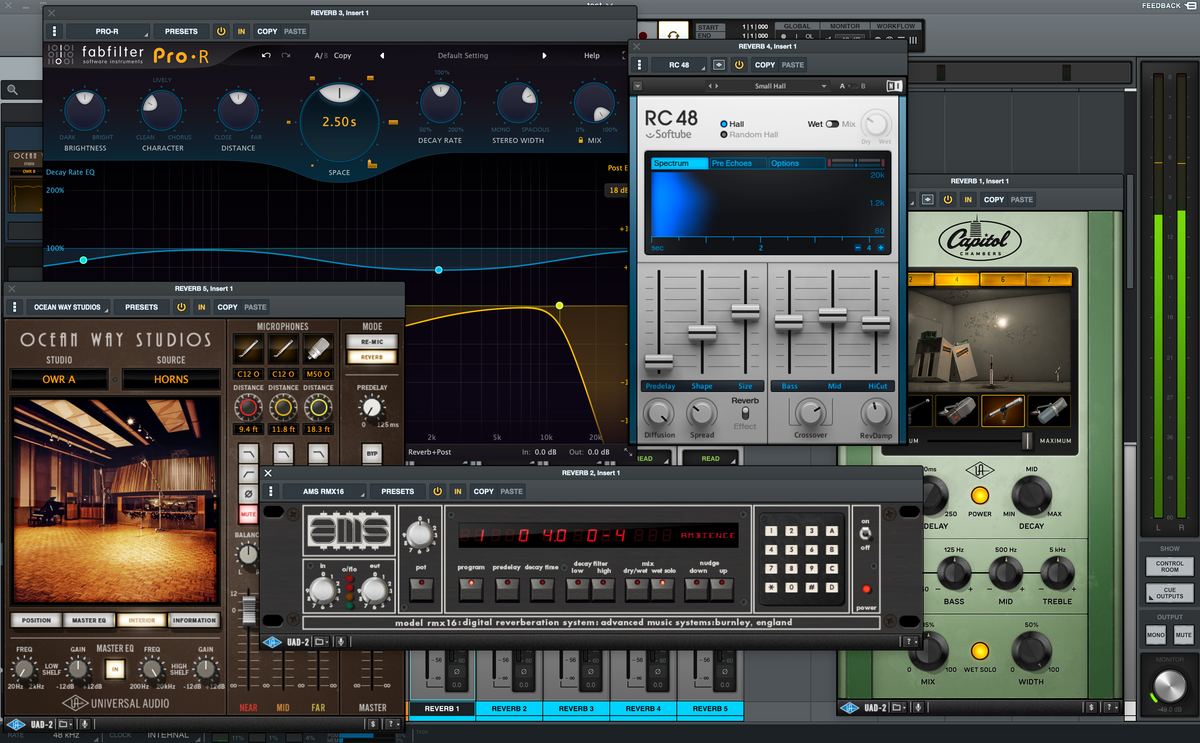Click phase invert icon in Ocean Way

point(248,494)
